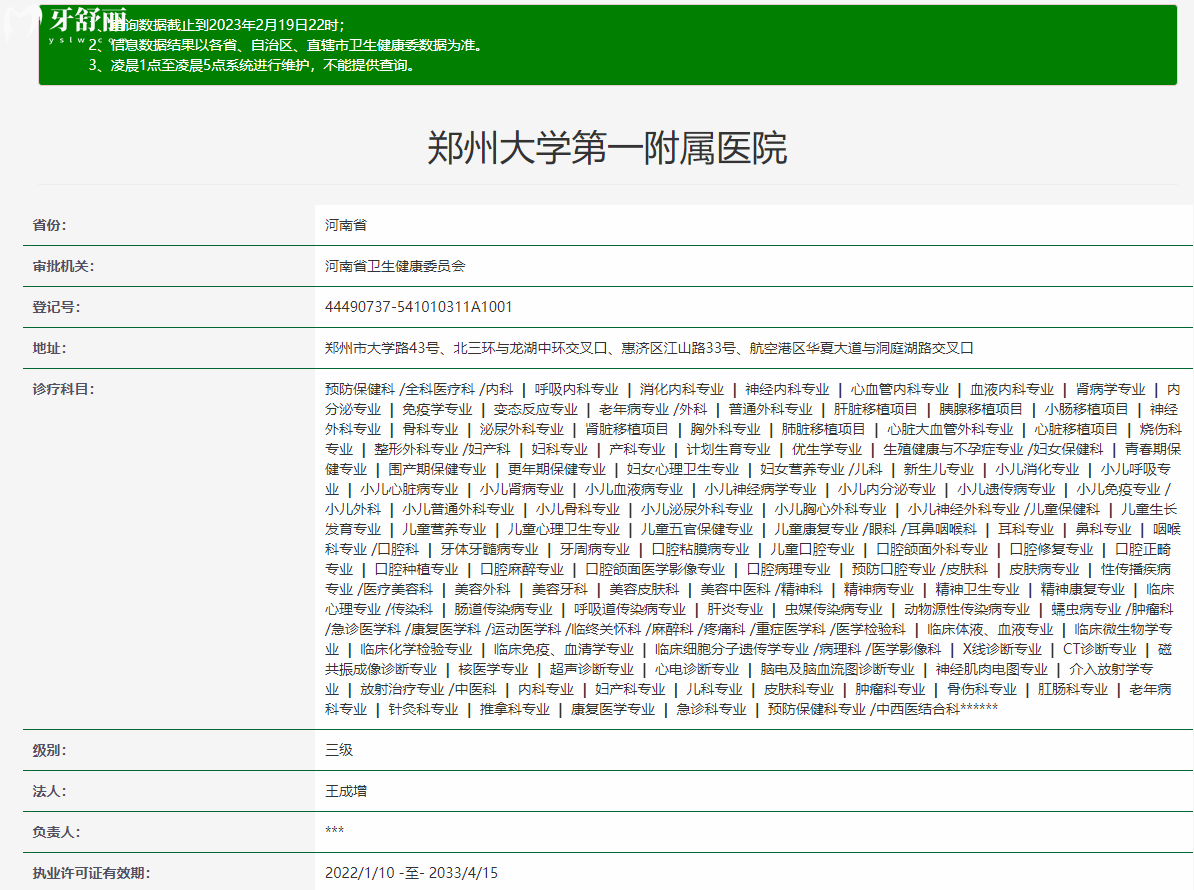Click 血液内科专业 in the department list
This screenshot has width=1194, height=890.
click(1012, 390)
